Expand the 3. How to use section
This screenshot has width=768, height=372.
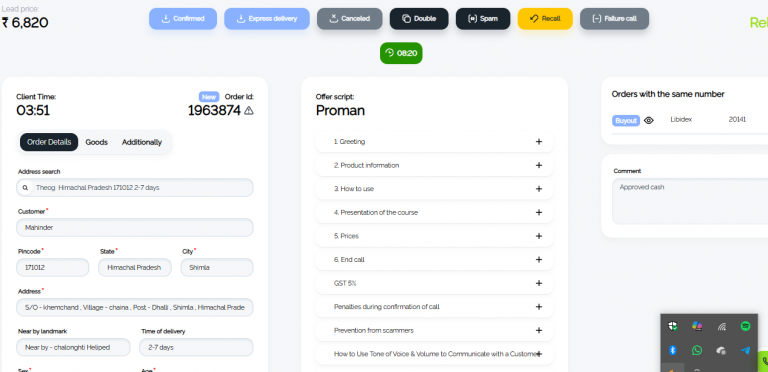(435, 189)
